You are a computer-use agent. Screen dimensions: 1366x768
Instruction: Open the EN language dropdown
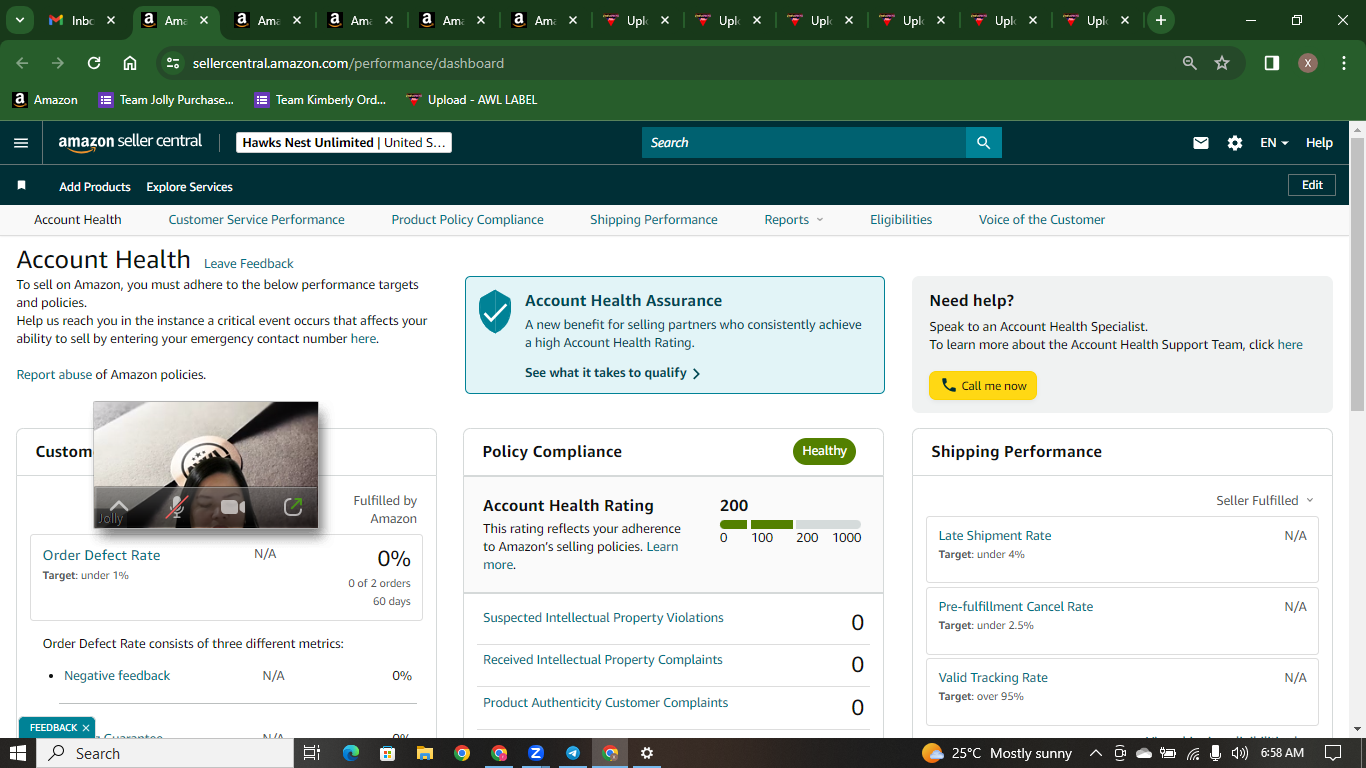point(1274,143)
